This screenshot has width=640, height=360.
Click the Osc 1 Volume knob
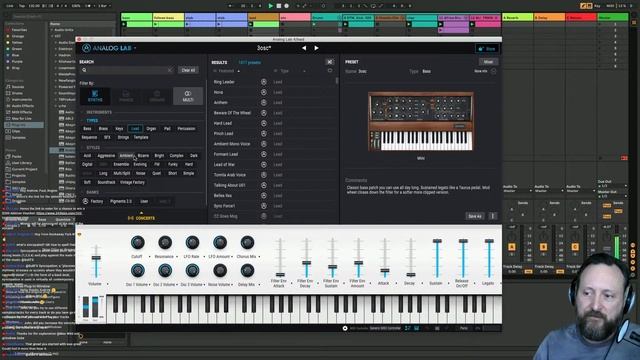point(137,270)
